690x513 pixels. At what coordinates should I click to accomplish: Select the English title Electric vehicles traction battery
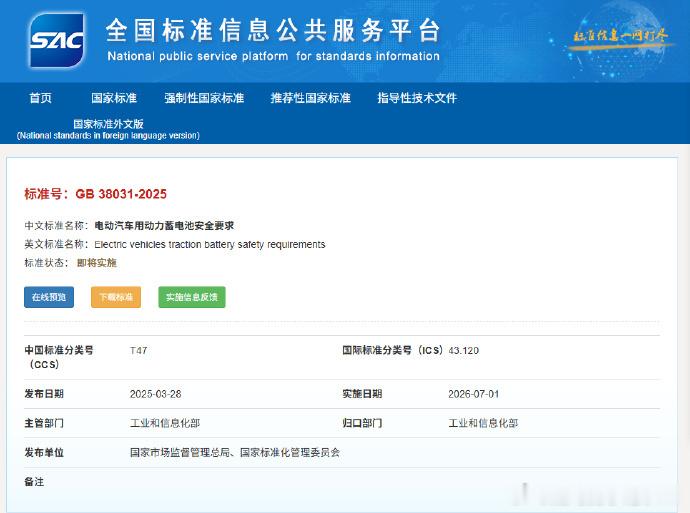tap(209, 245)
